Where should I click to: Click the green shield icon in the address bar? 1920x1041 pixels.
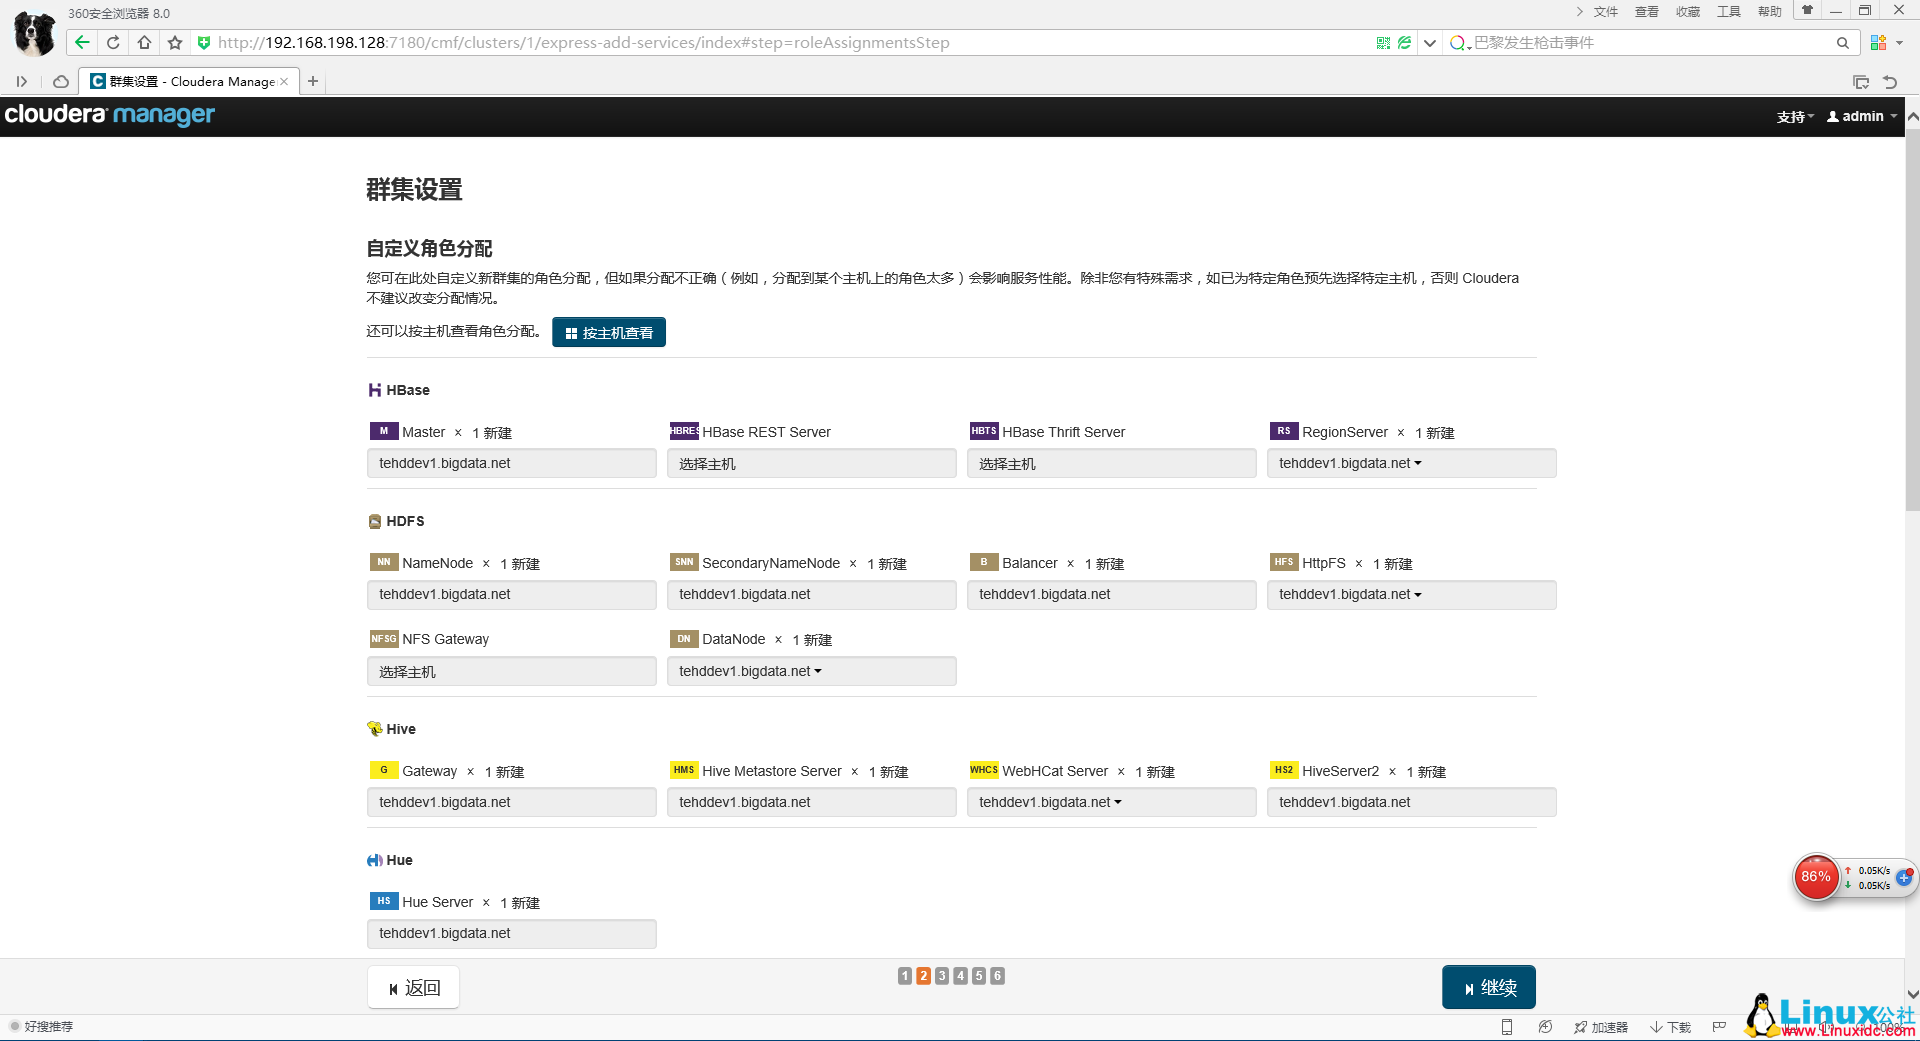(203, 43)
